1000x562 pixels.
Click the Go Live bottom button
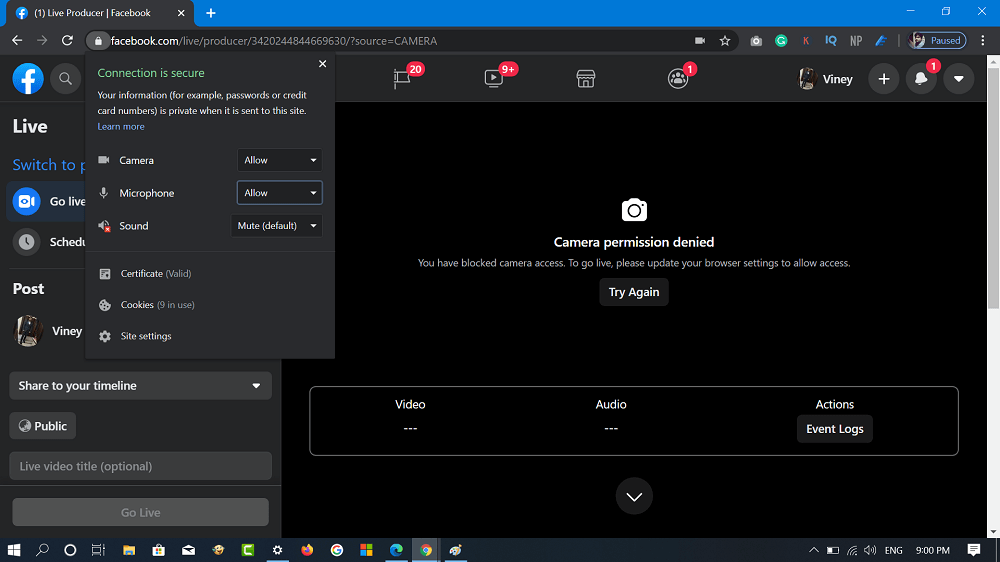(140, 512)
